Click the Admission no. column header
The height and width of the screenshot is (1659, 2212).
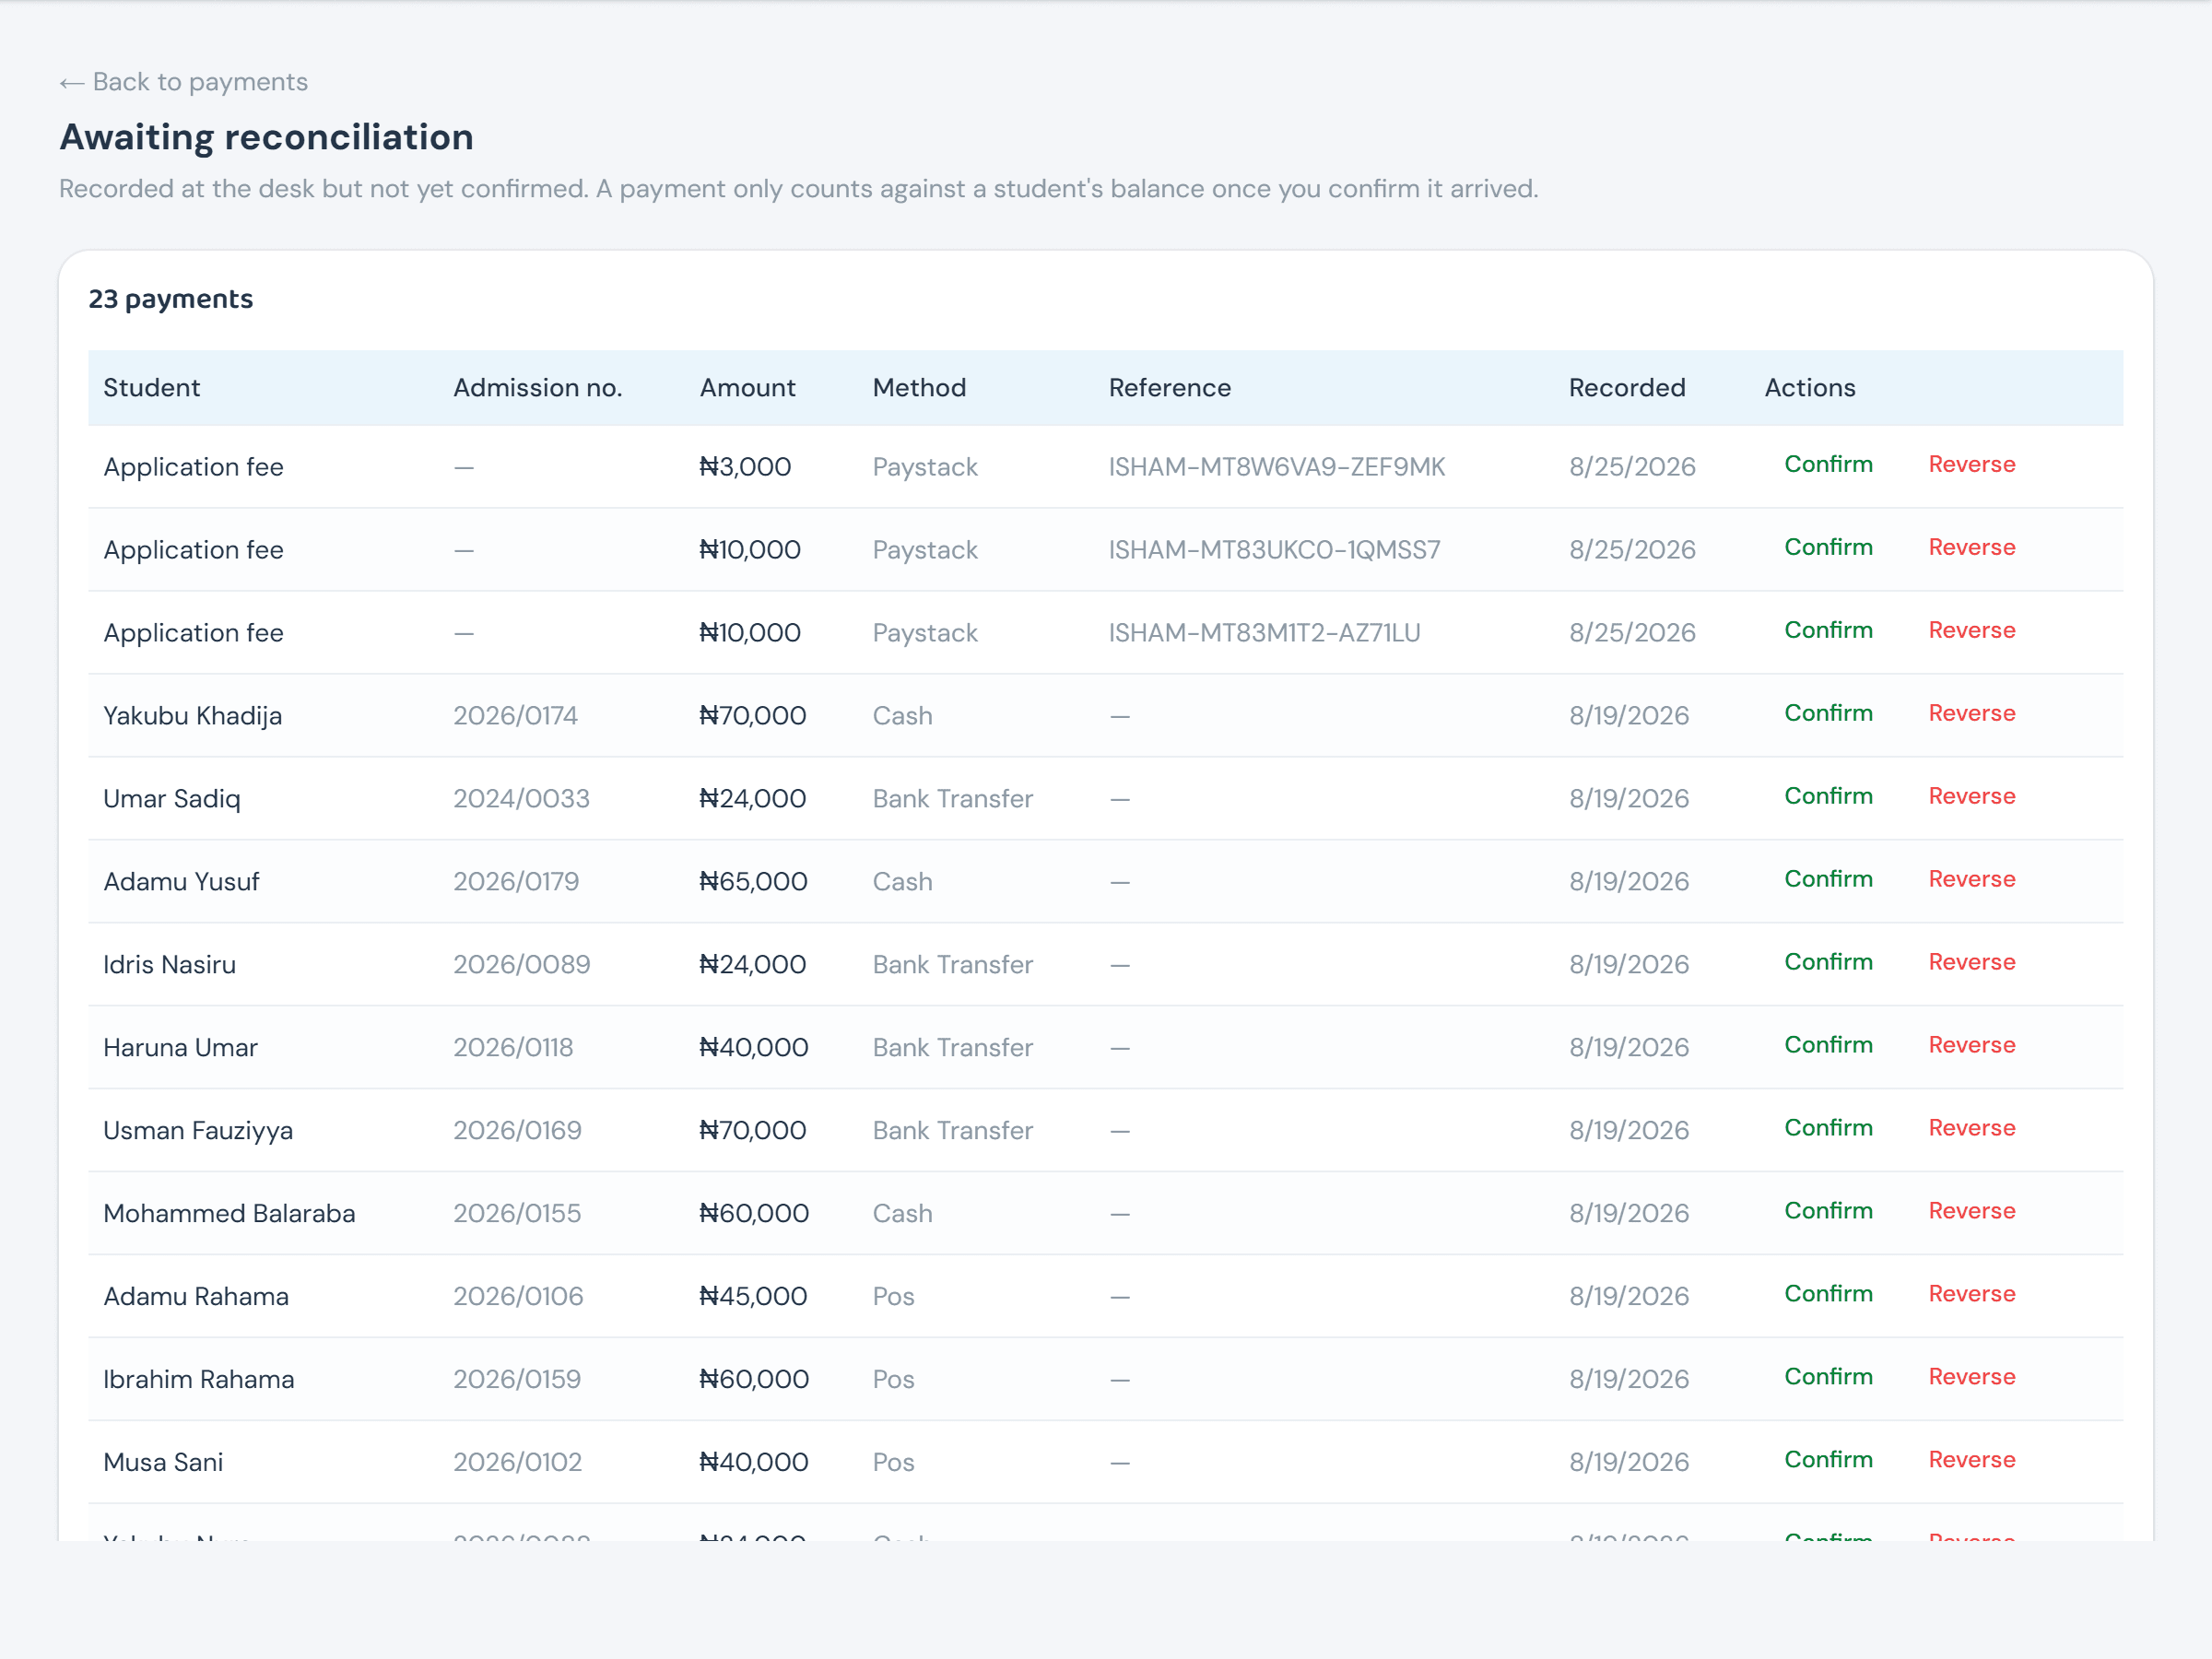[538, 388]
